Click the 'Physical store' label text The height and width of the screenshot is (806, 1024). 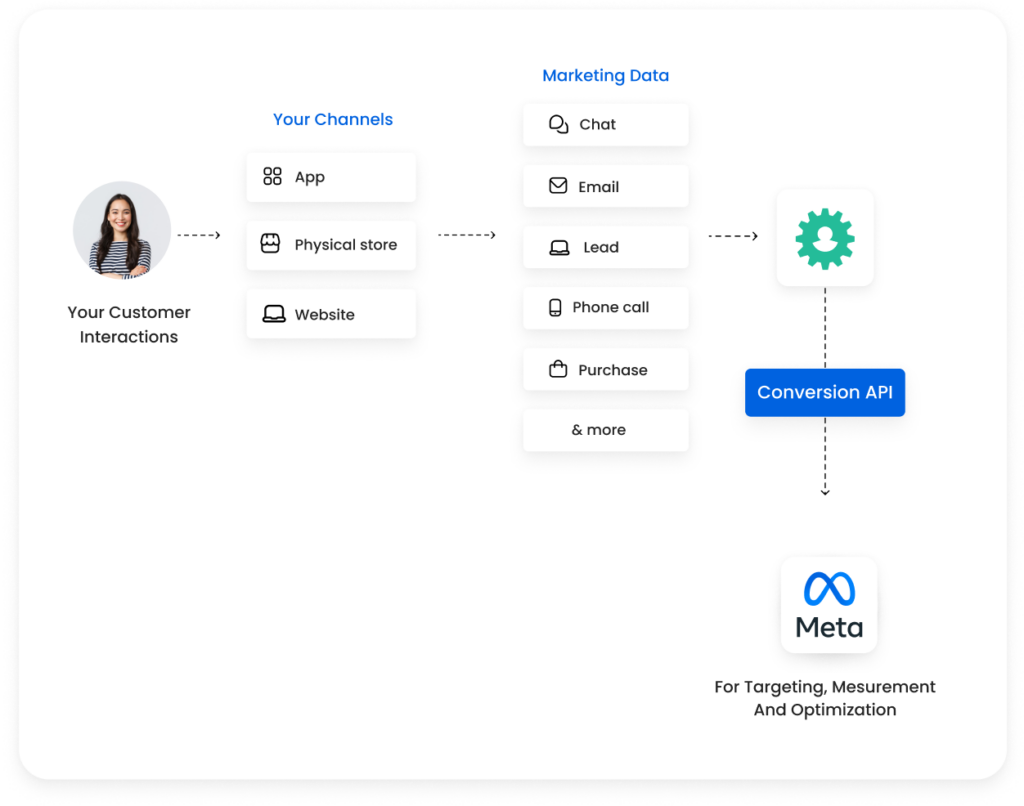345,244
